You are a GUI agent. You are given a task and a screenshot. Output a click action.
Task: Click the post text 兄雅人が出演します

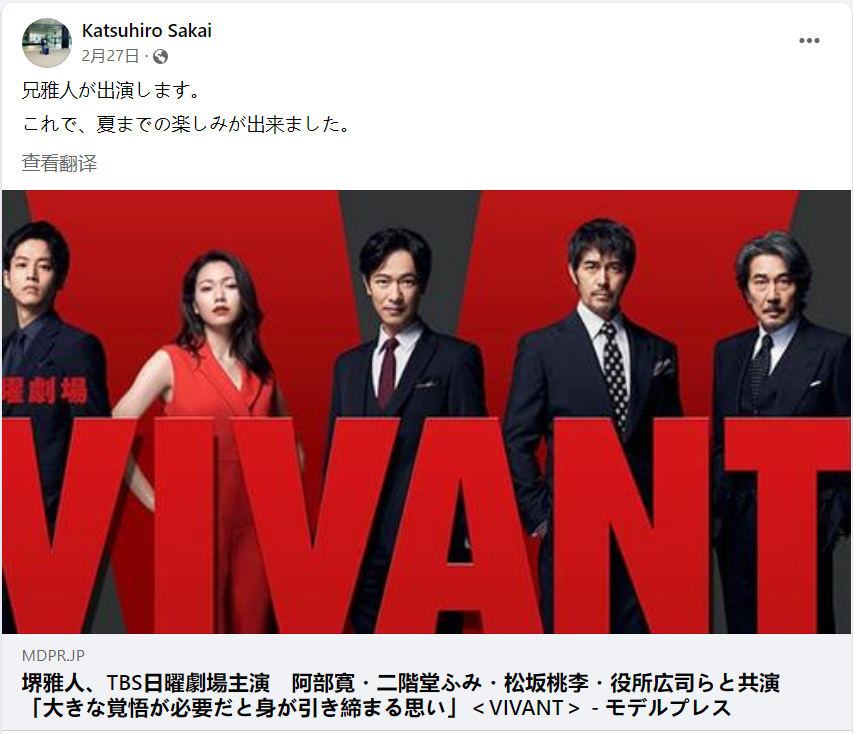pyautogui.click(x=112, y=90)
